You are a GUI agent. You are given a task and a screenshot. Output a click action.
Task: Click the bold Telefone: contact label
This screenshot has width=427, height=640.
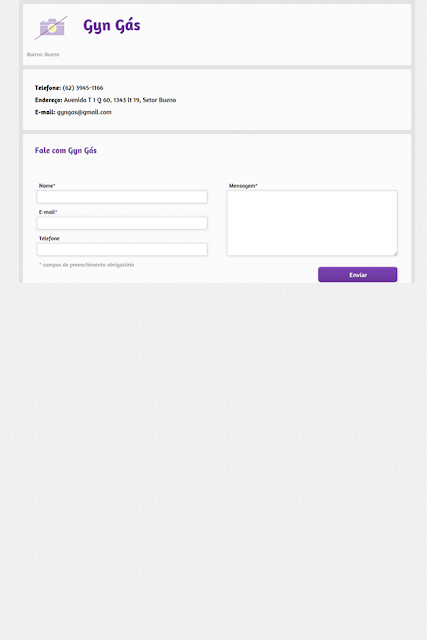(48, 88)
